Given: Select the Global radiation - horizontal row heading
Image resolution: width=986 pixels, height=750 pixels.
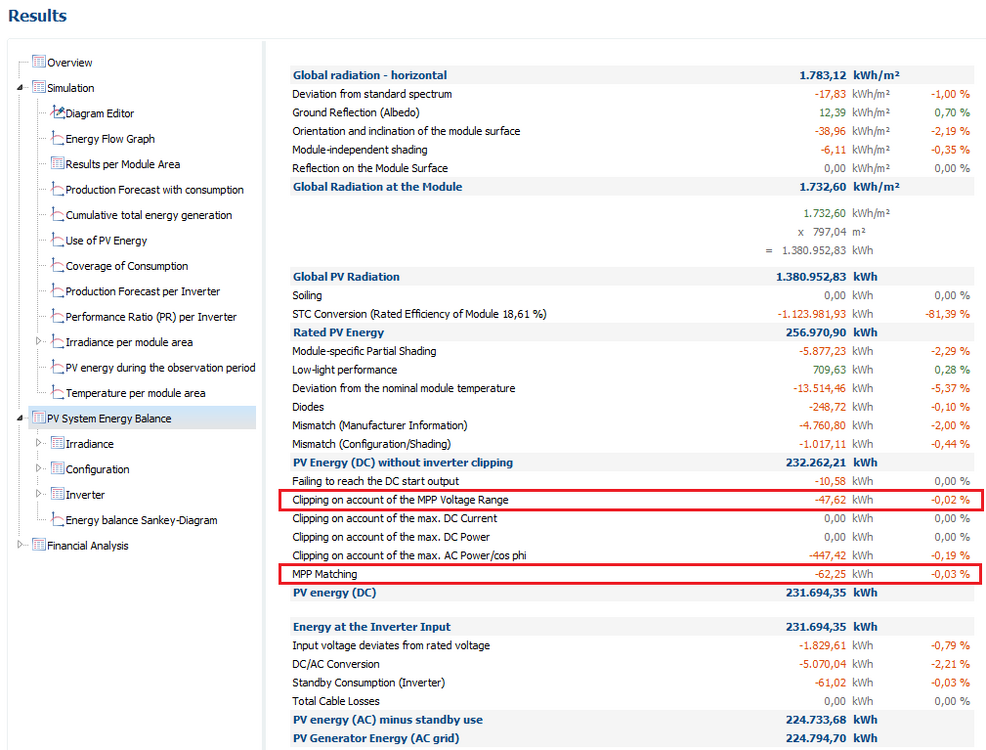Looking at the screenshot, I should click(370, 75).
